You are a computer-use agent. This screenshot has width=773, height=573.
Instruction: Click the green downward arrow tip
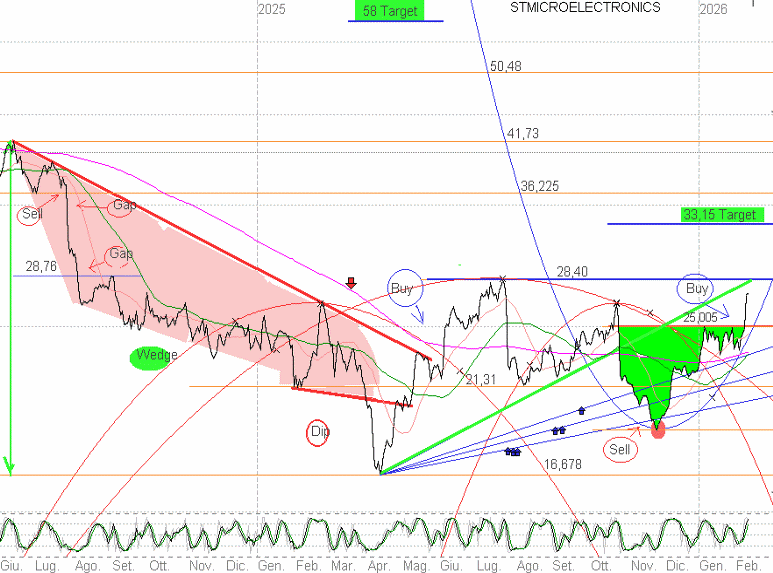(10, 466)
